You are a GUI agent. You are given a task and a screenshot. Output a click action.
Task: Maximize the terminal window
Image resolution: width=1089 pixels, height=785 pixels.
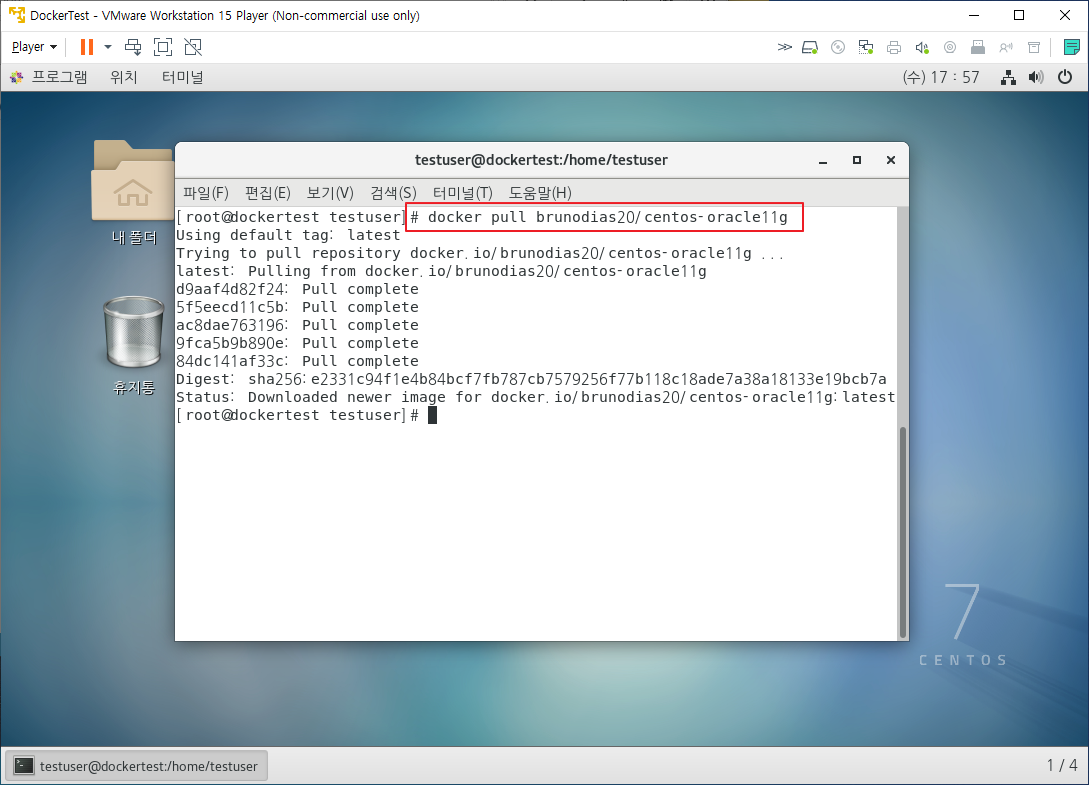click(x=857, y=160)
